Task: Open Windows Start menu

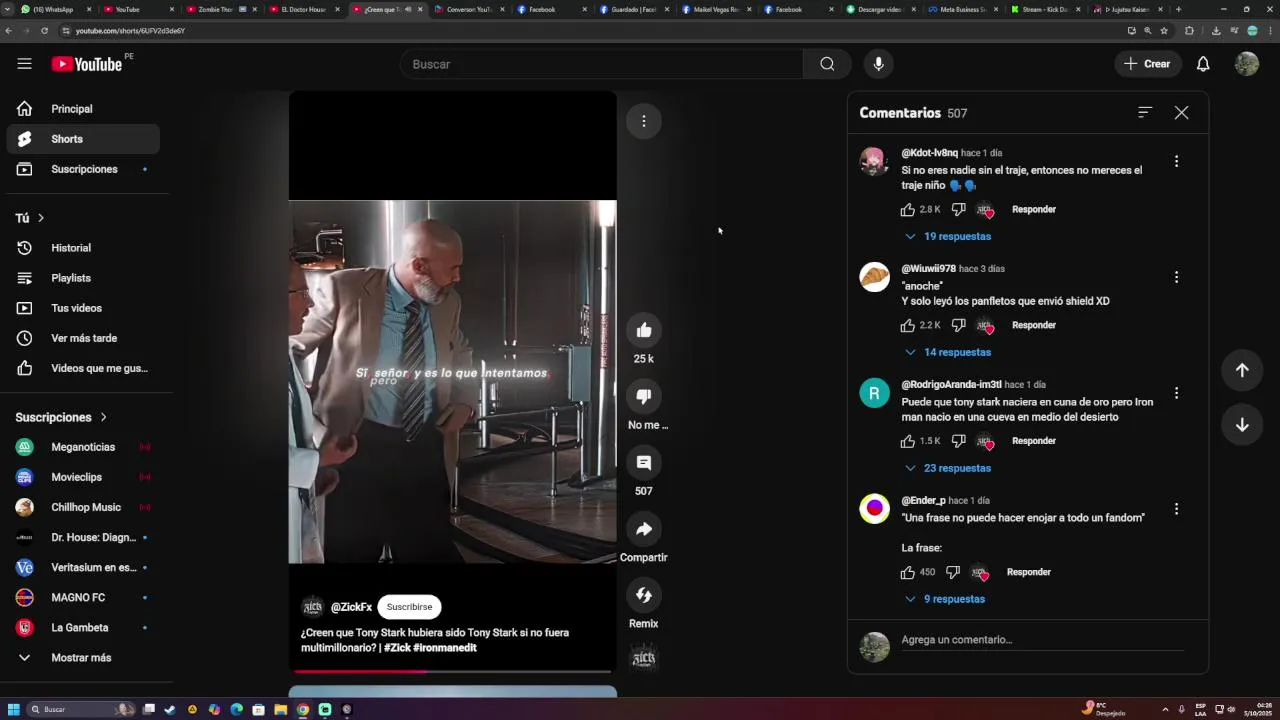Action: click(x=14, y=709)
